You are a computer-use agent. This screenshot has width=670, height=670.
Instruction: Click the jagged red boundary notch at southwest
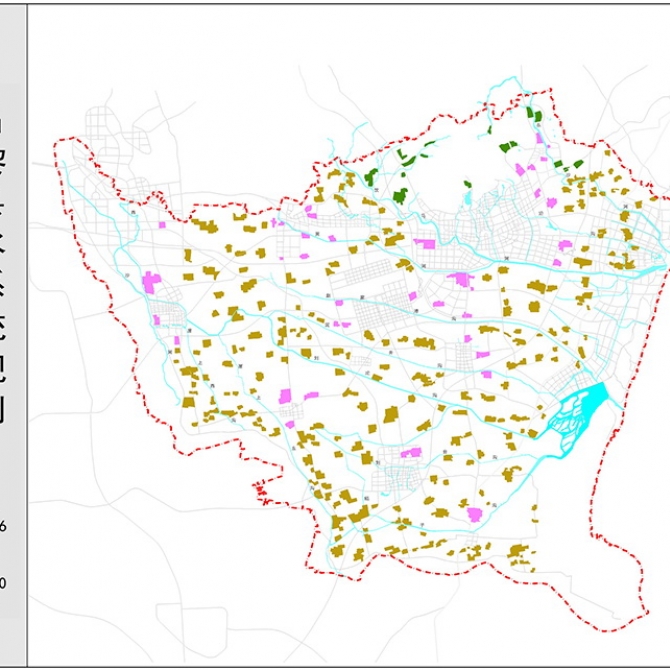(x=261, y=490)
